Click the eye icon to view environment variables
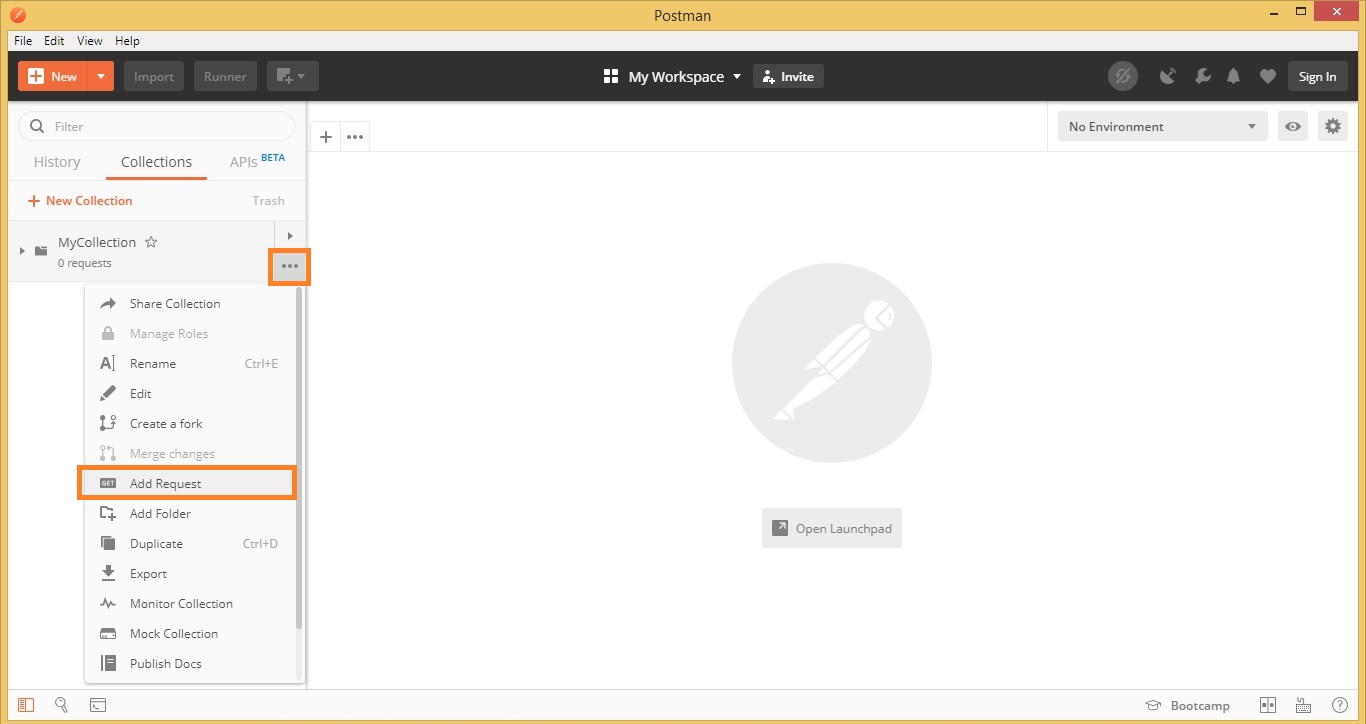This screenshot has width=1366, height=724. coord(1292,126)
